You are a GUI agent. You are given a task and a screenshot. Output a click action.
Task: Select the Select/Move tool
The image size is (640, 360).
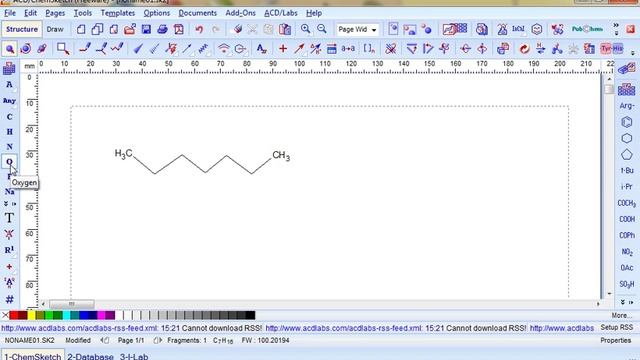click(x=9, y=49)
